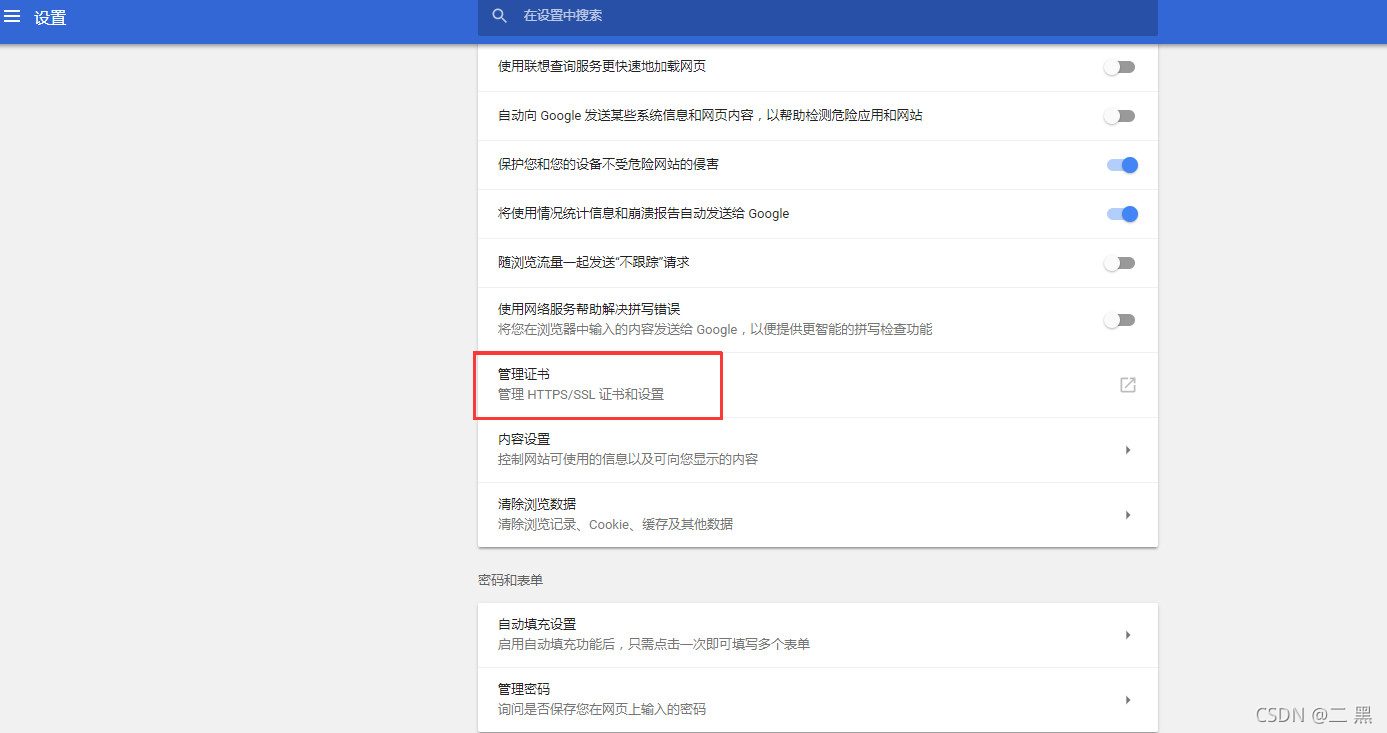
Task: Expand 管理密码 arrow
Action: click(x=1128, y=700)
